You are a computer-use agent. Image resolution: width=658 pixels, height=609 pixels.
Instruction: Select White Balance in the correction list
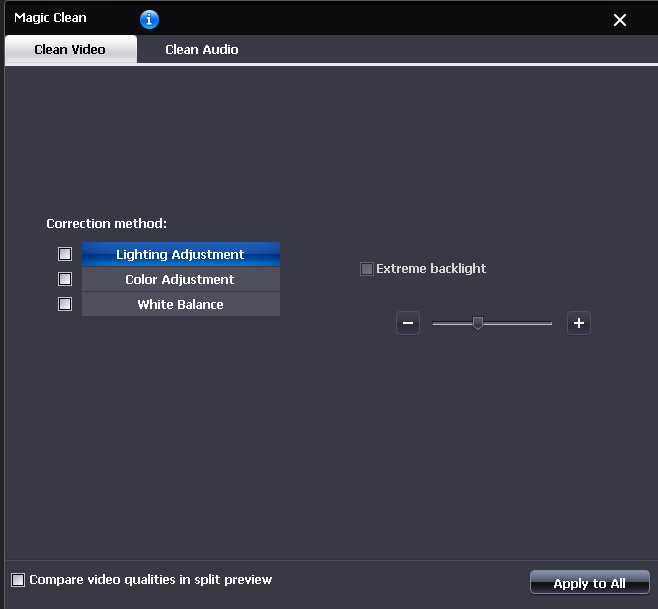point(180,305)
